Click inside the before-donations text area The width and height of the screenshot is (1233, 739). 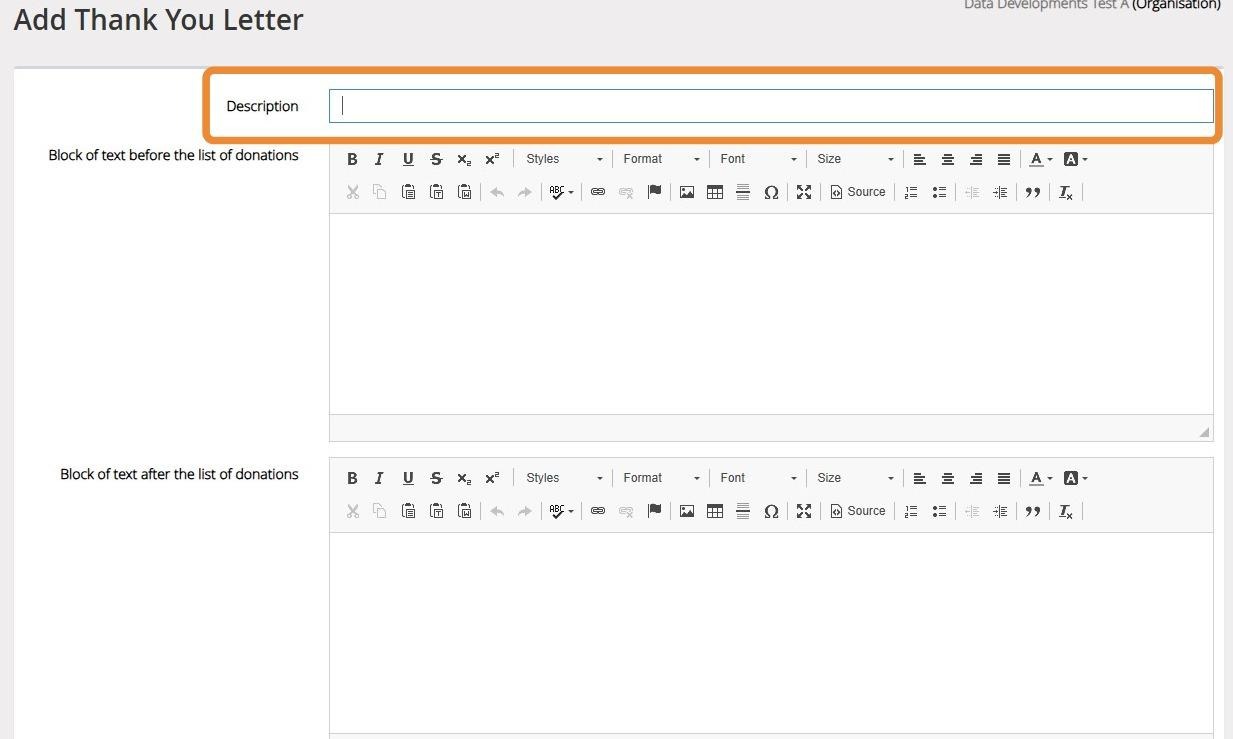point(771,314)
